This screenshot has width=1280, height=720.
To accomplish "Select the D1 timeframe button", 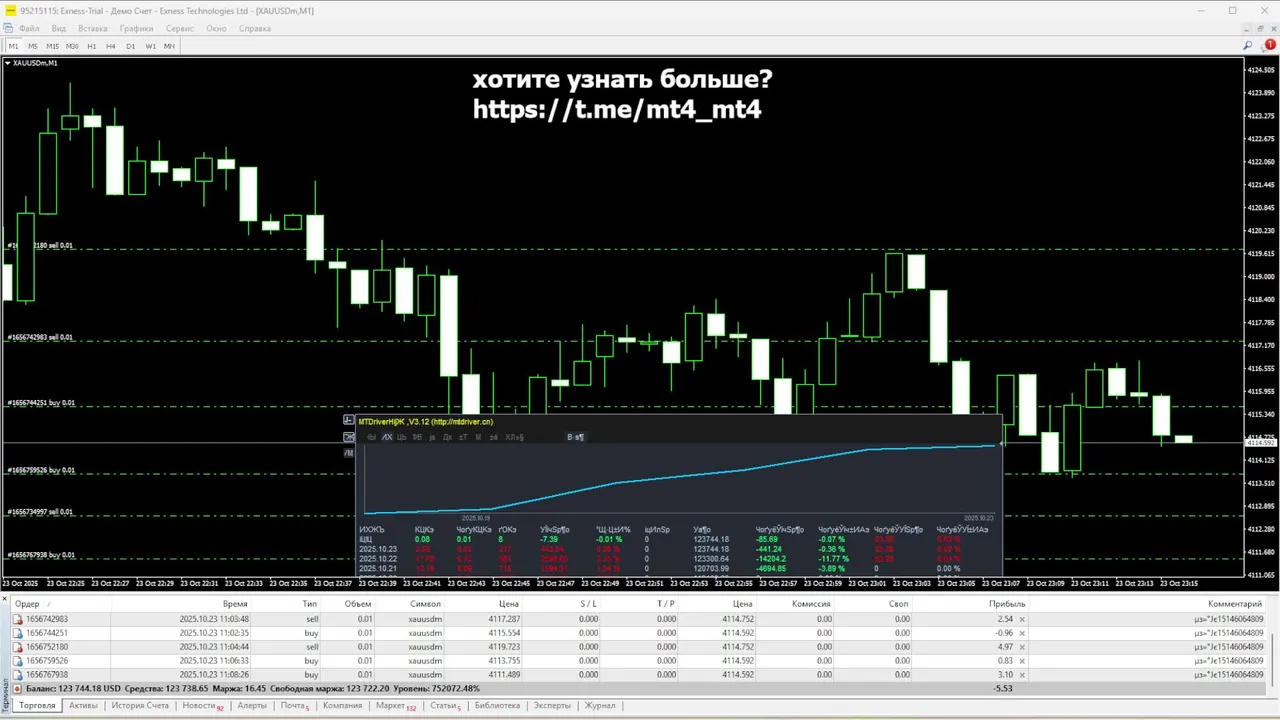I will tap(131, 46).
